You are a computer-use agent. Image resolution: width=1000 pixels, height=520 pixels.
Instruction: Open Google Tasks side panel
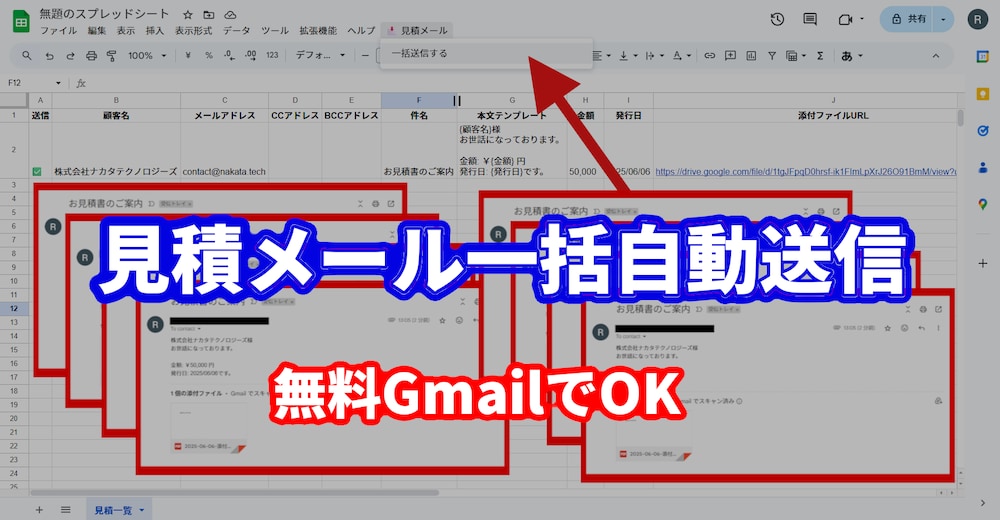[x=983, y=131]
